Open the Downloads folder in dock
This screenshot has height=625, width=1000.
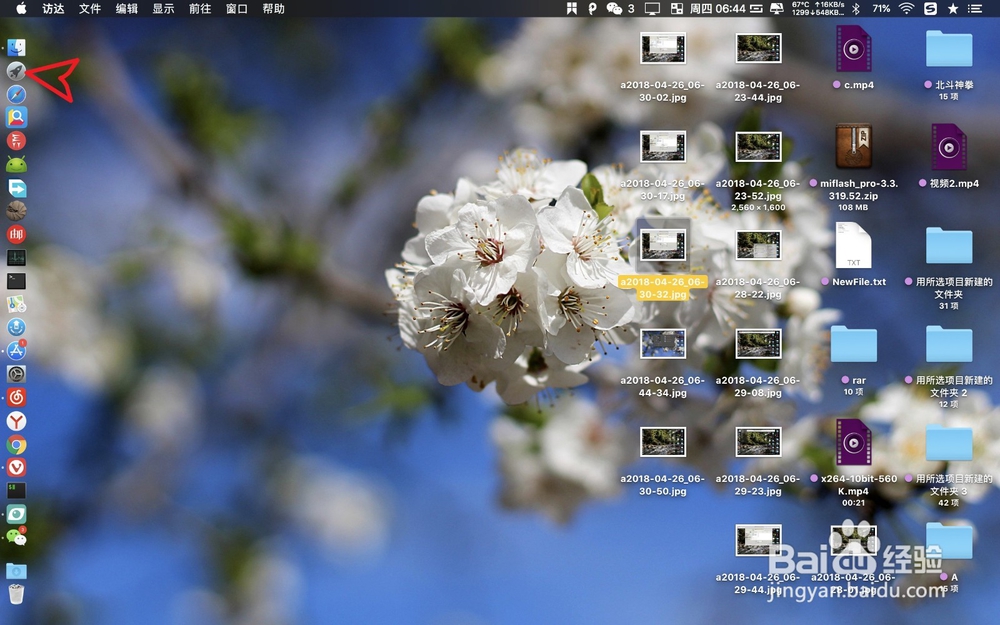(x=17, y=571)
